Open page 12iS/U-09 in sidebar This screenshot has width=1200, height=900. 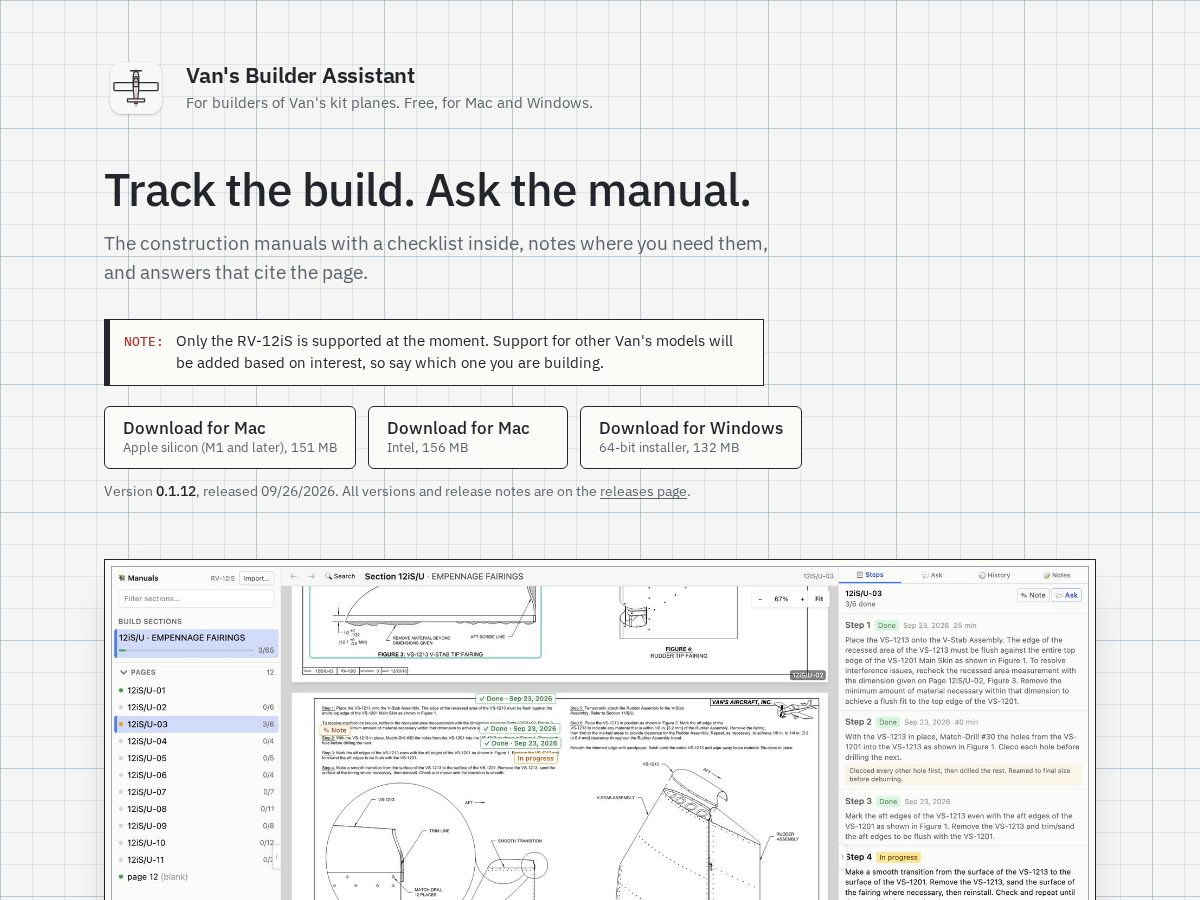click(196, 826)
